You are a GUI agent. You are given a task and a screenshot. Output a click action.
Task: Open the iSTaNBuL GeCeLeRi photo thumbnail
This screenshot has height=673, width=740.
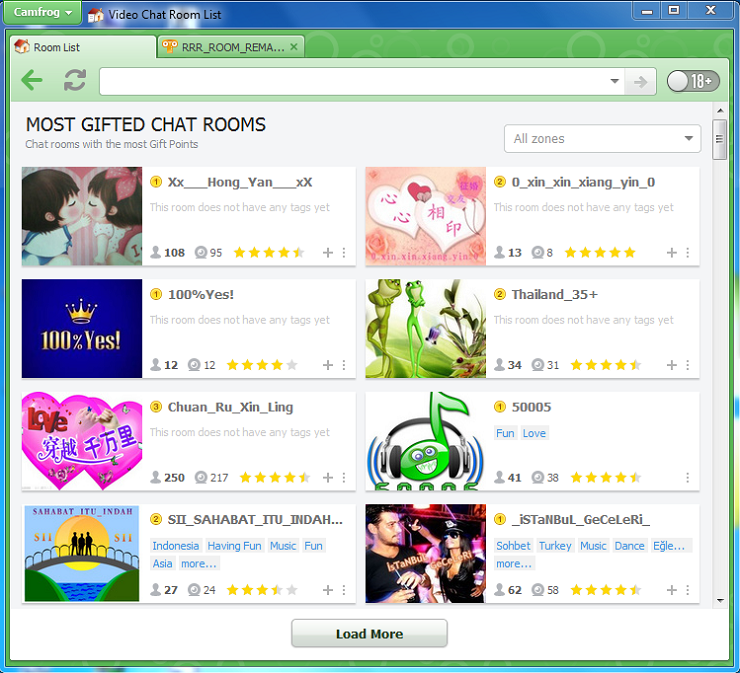click(x=425, y=553)
